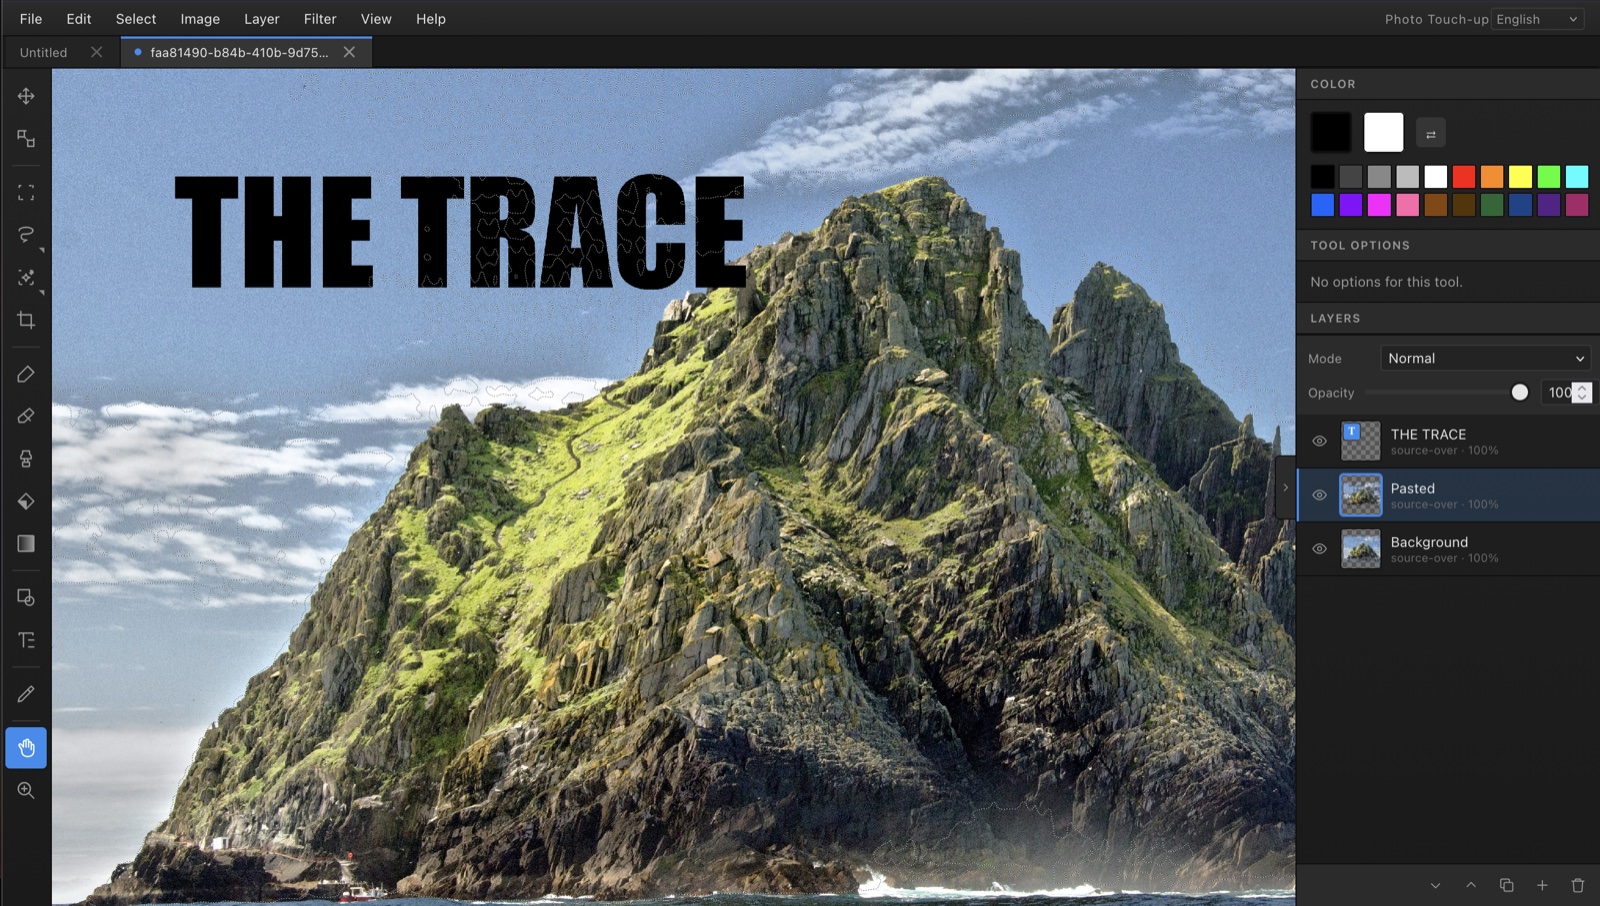This screenshot has width=1600, height=906.
Task: Select the Paint Bucket tool
Action: click(x=26, y=501)
